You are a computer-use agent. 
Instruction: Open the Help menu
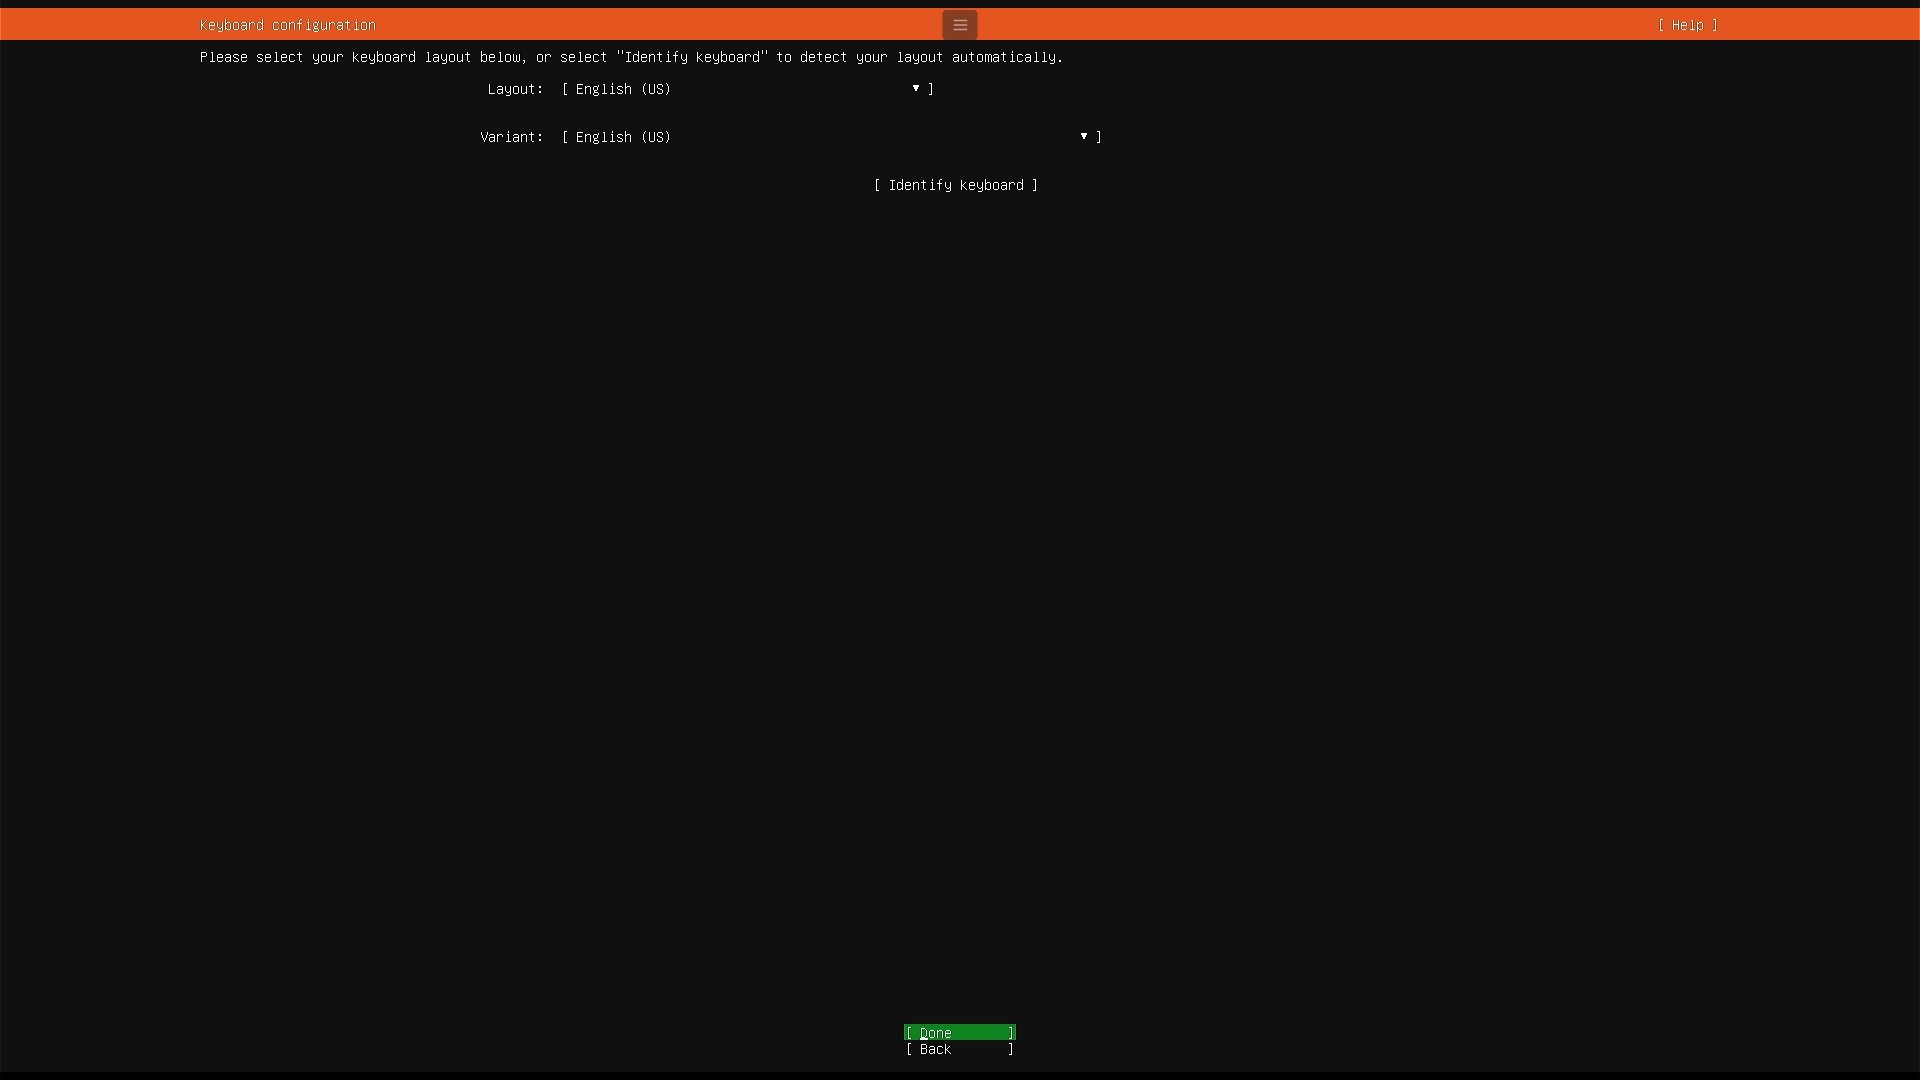coord(1687,25)
